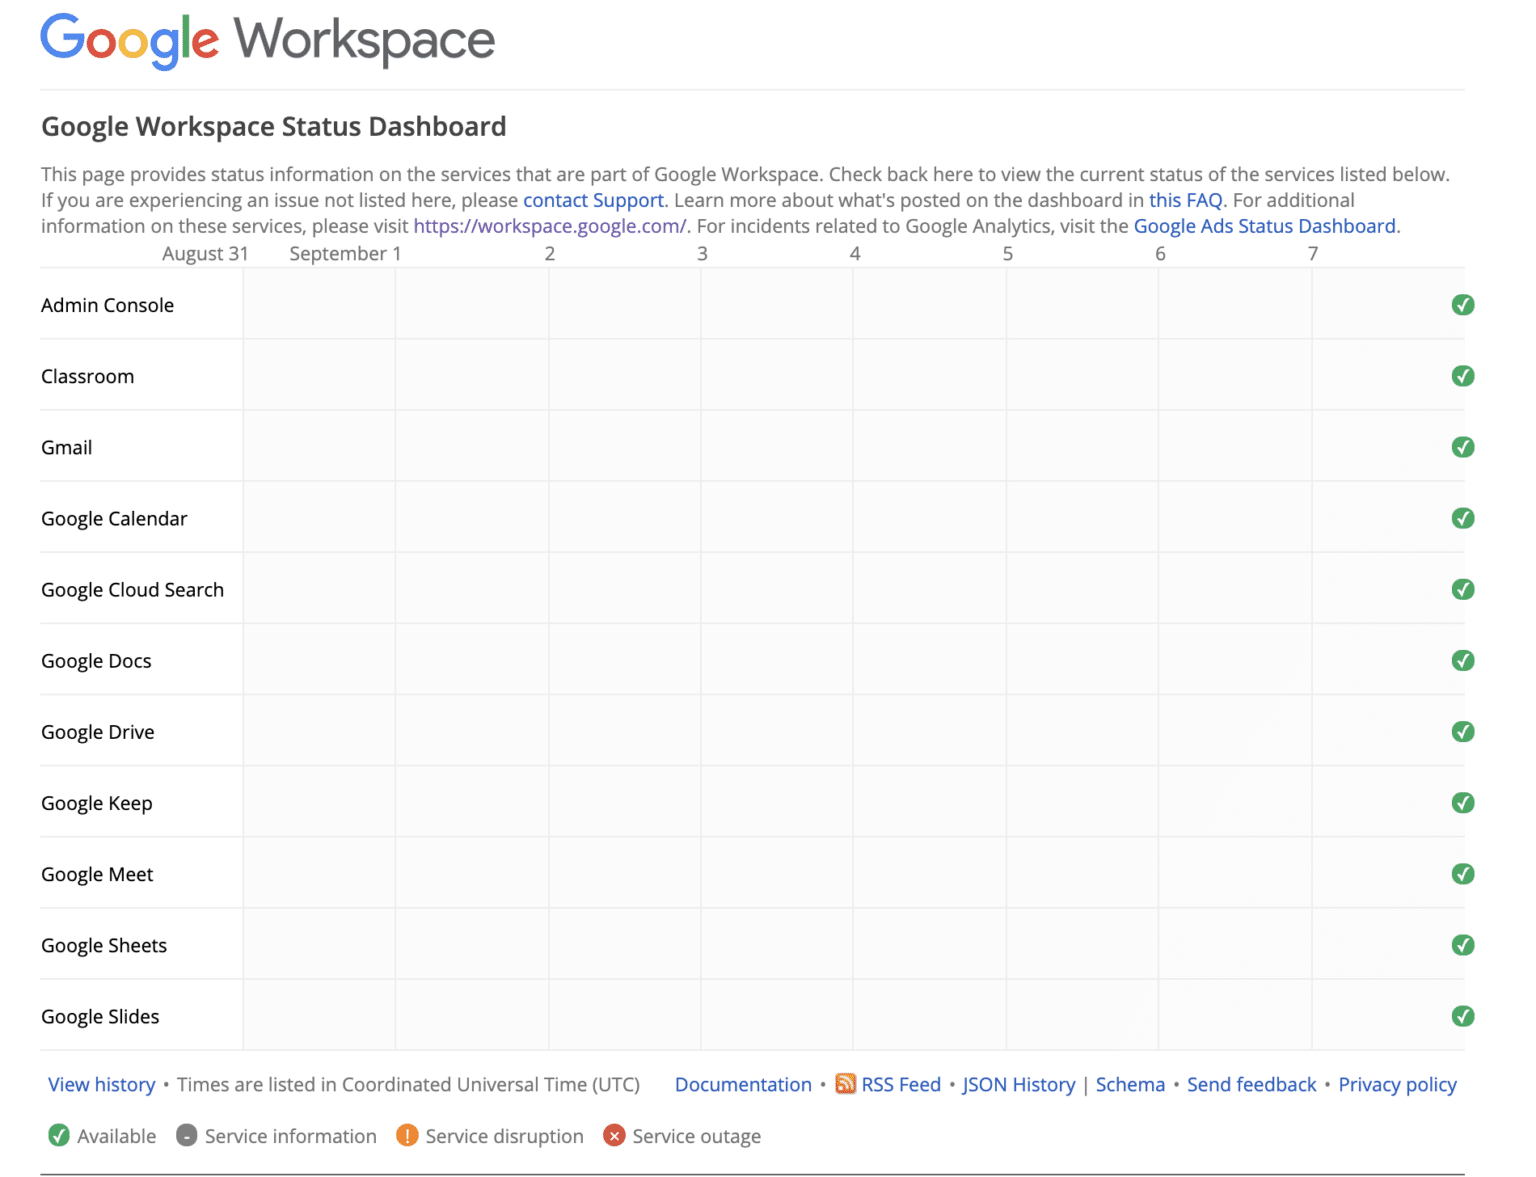1536x1177 pixels.
Task: Visit the Google Ads Status Dashboard link
Action: (x=1265, y=226)
